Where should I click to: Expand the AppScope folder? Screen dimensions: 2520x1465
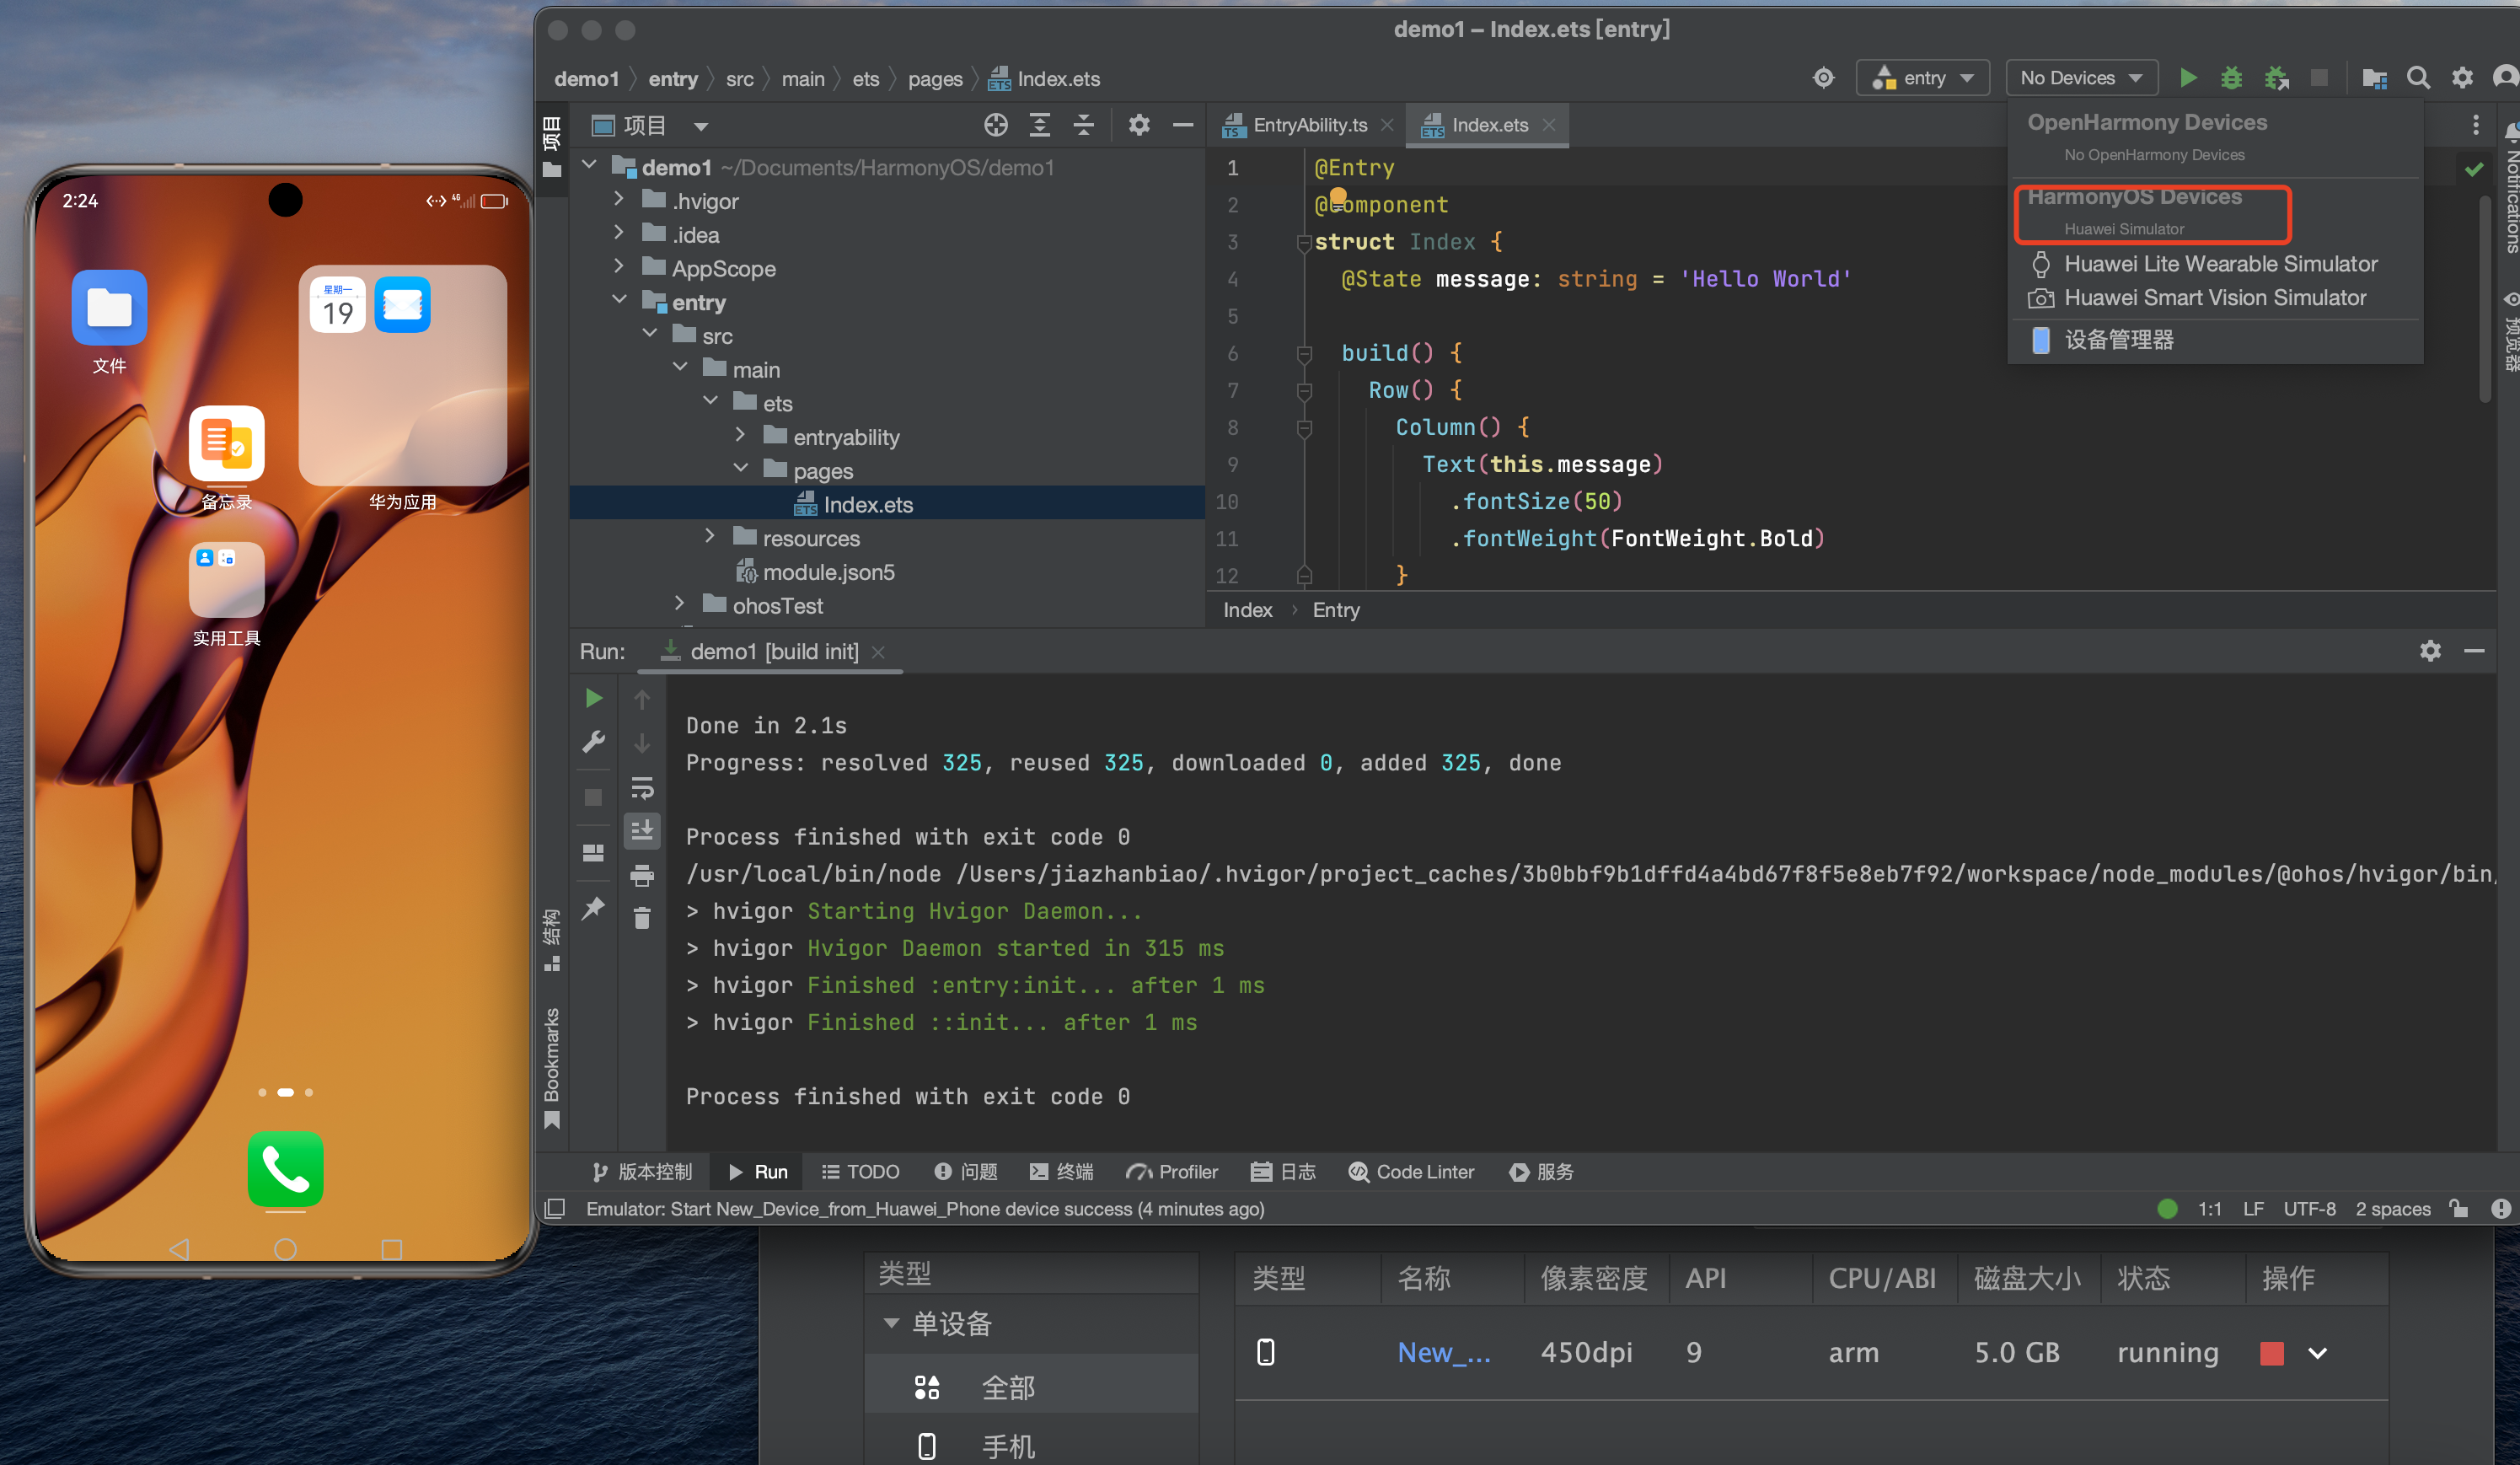click(619, 266)
